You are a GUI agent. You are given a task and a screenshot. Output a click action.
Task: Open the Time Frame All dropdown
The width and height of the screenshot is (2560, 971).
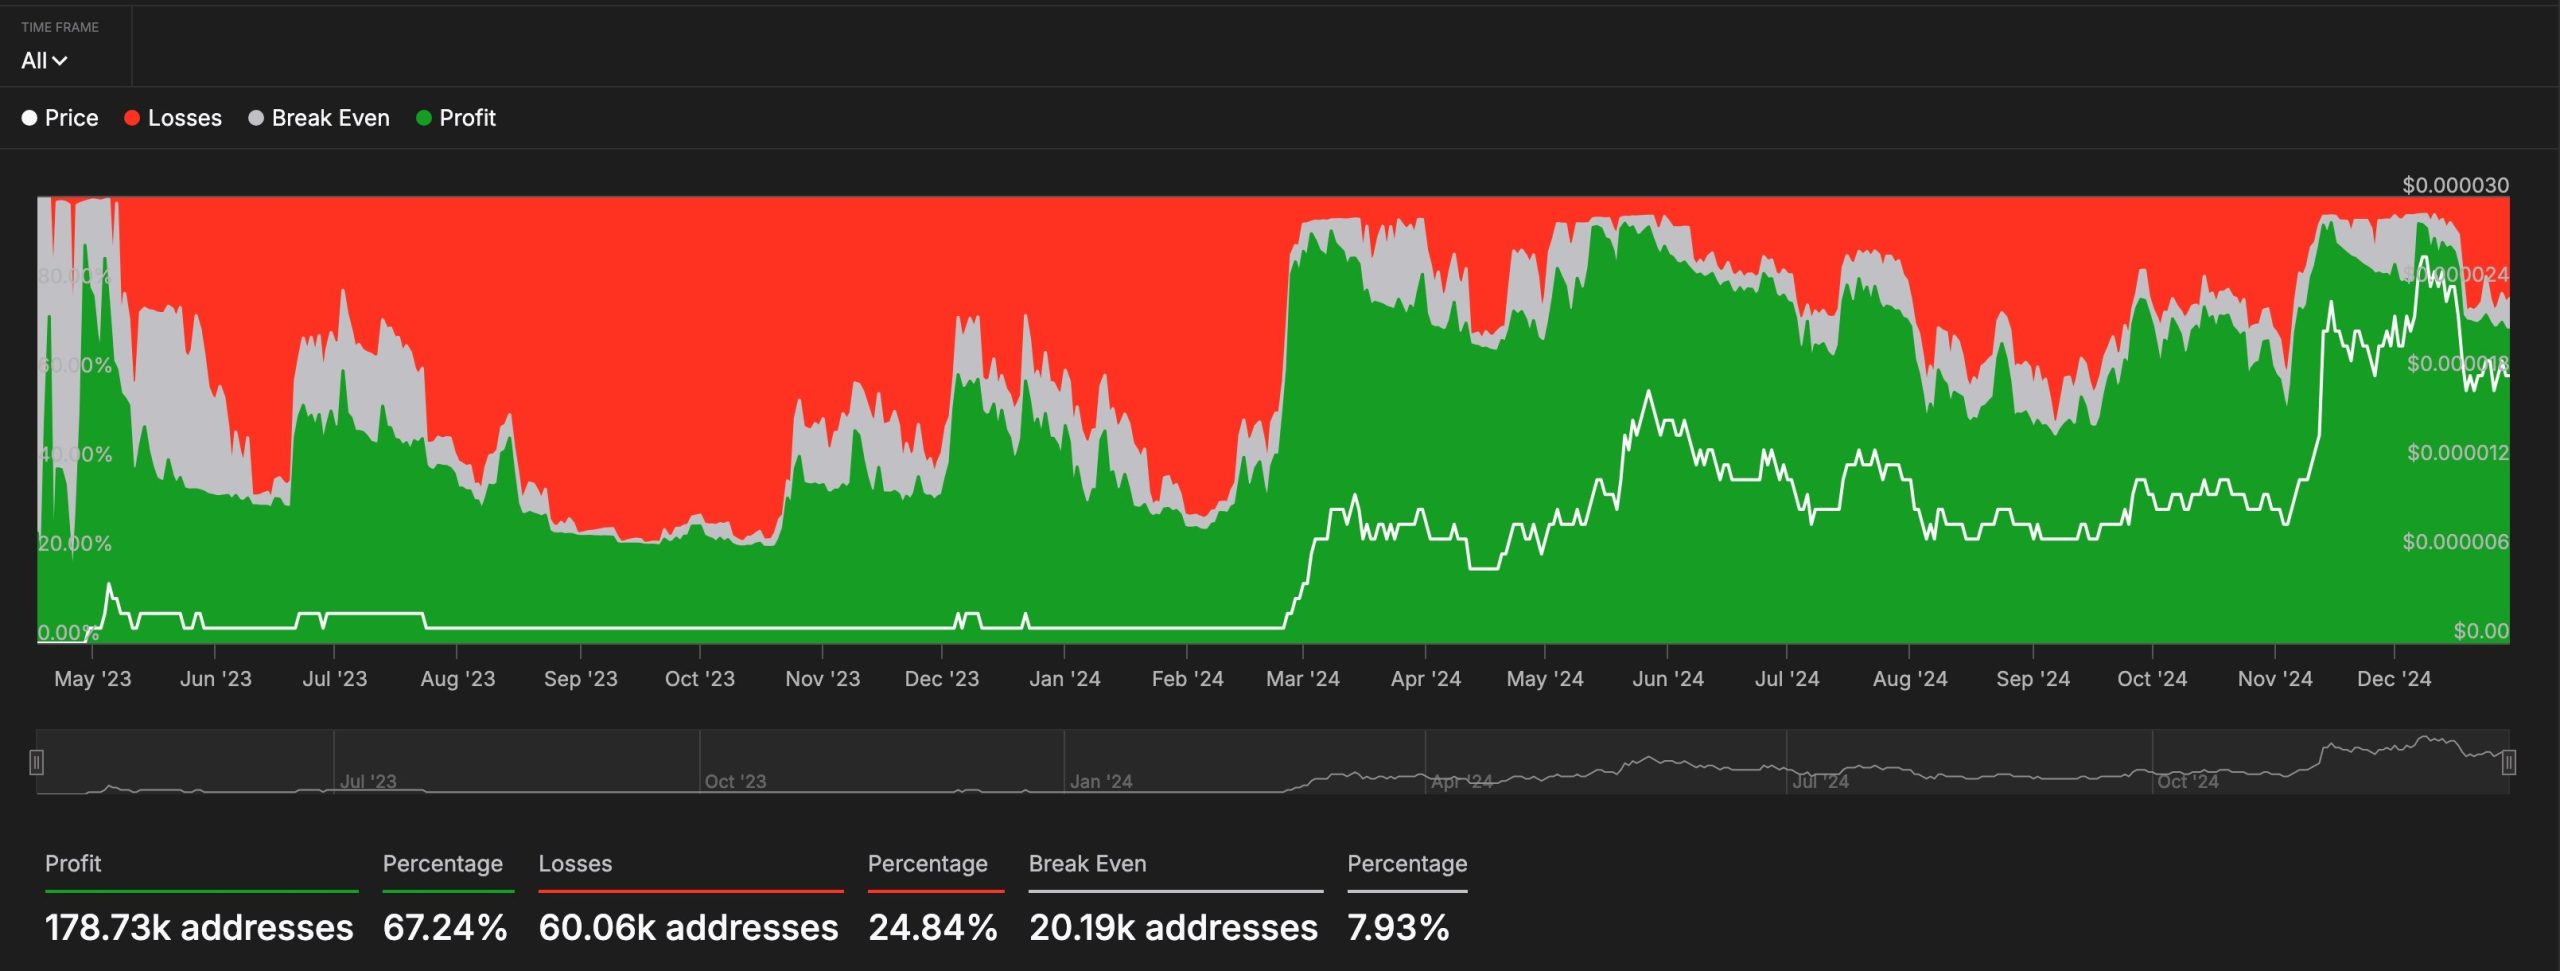(x=44, y=61)
